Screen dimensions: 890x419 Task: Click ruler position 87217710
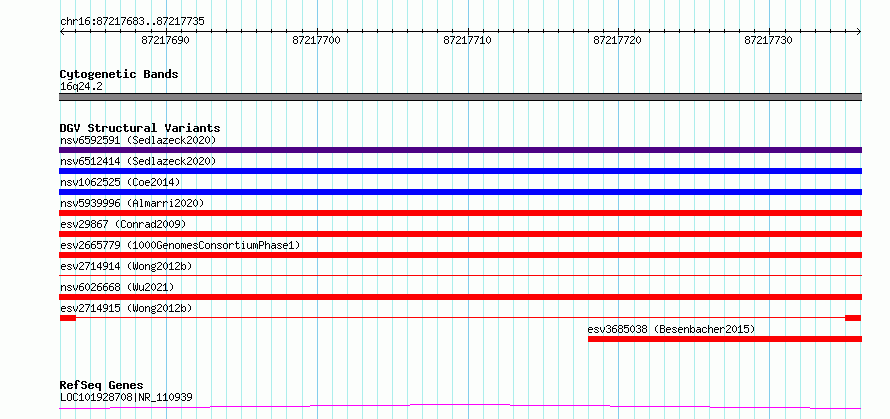[467, 40]
